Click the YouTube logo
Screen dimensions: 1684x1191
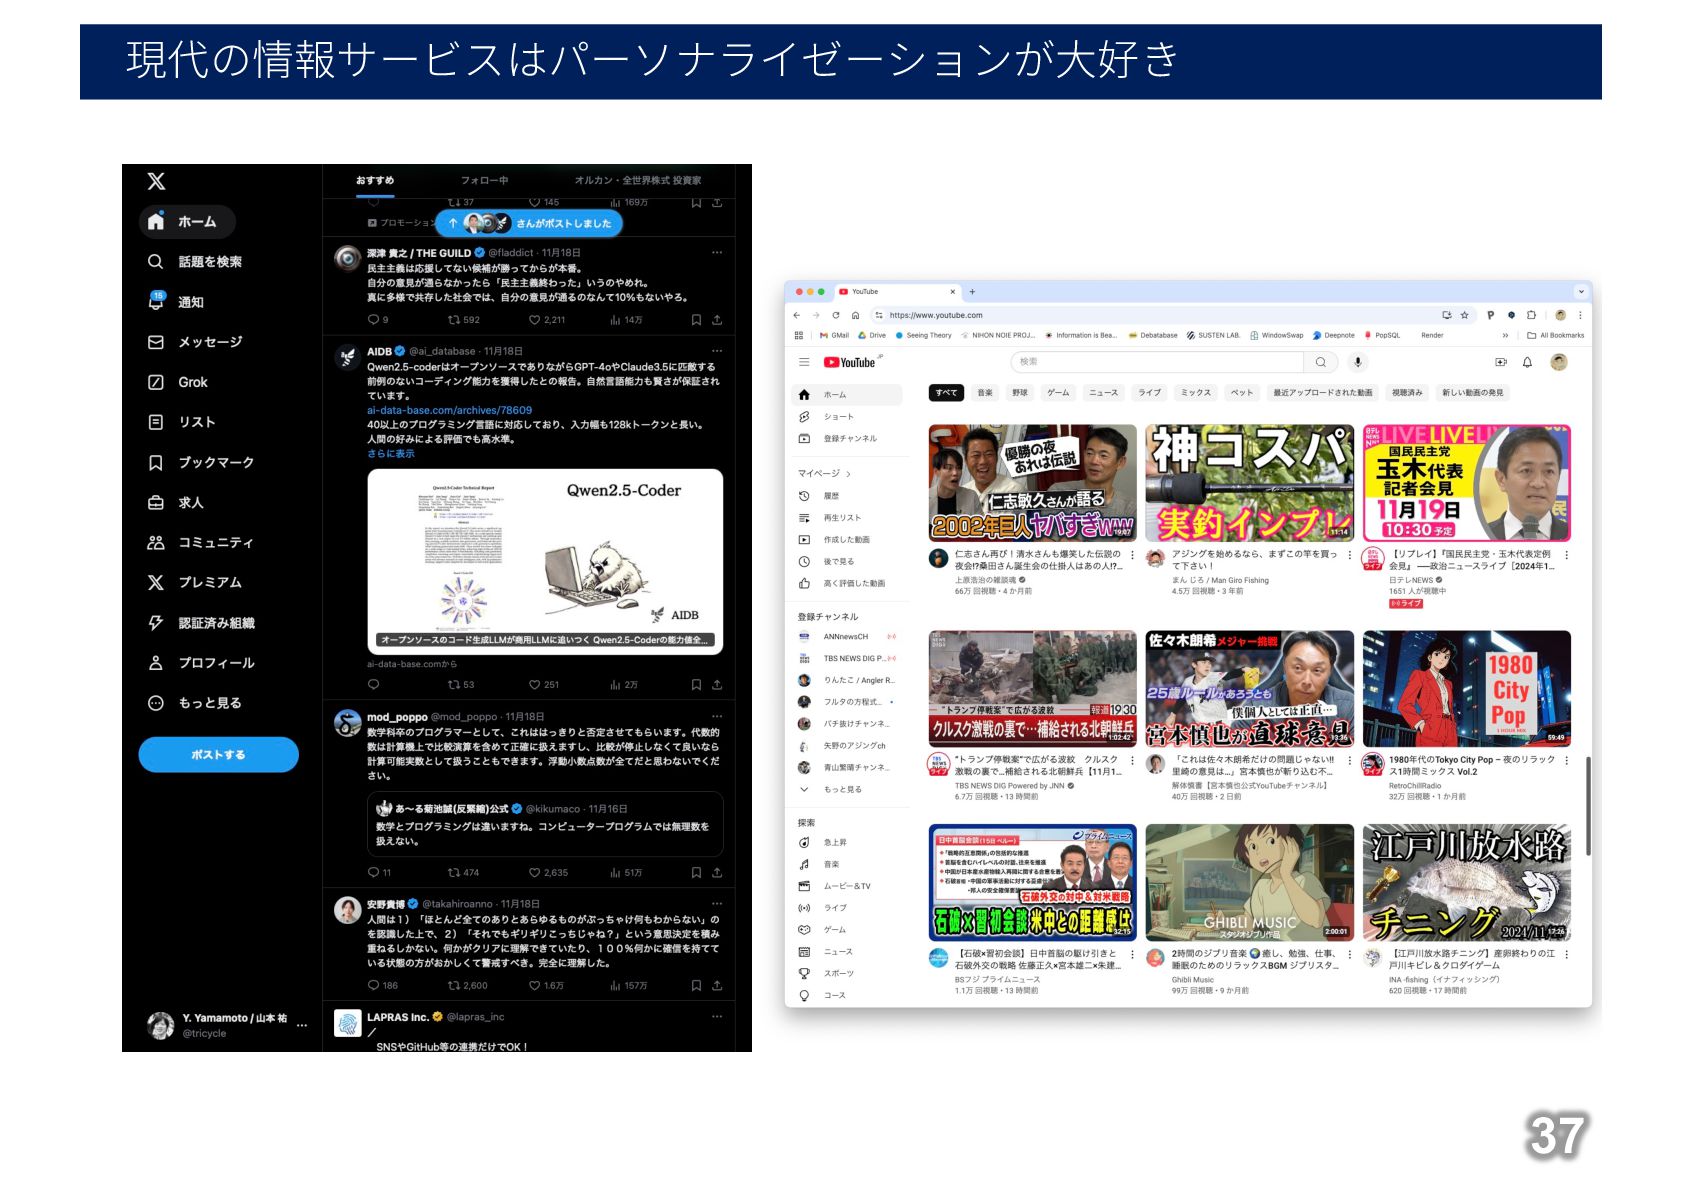click(x=850, y=363)
